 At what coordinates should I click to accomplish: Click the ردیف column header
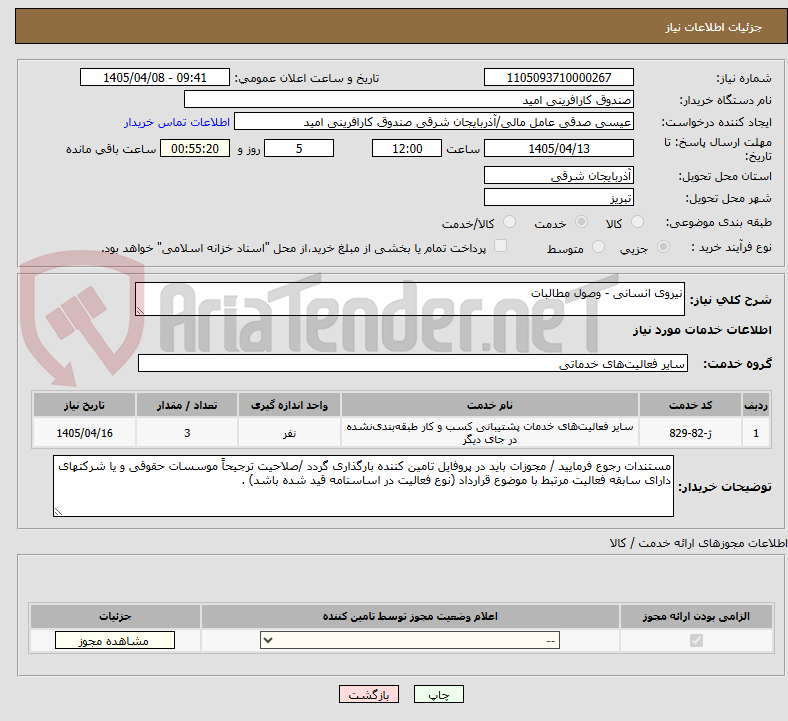(x=756, y=405)
